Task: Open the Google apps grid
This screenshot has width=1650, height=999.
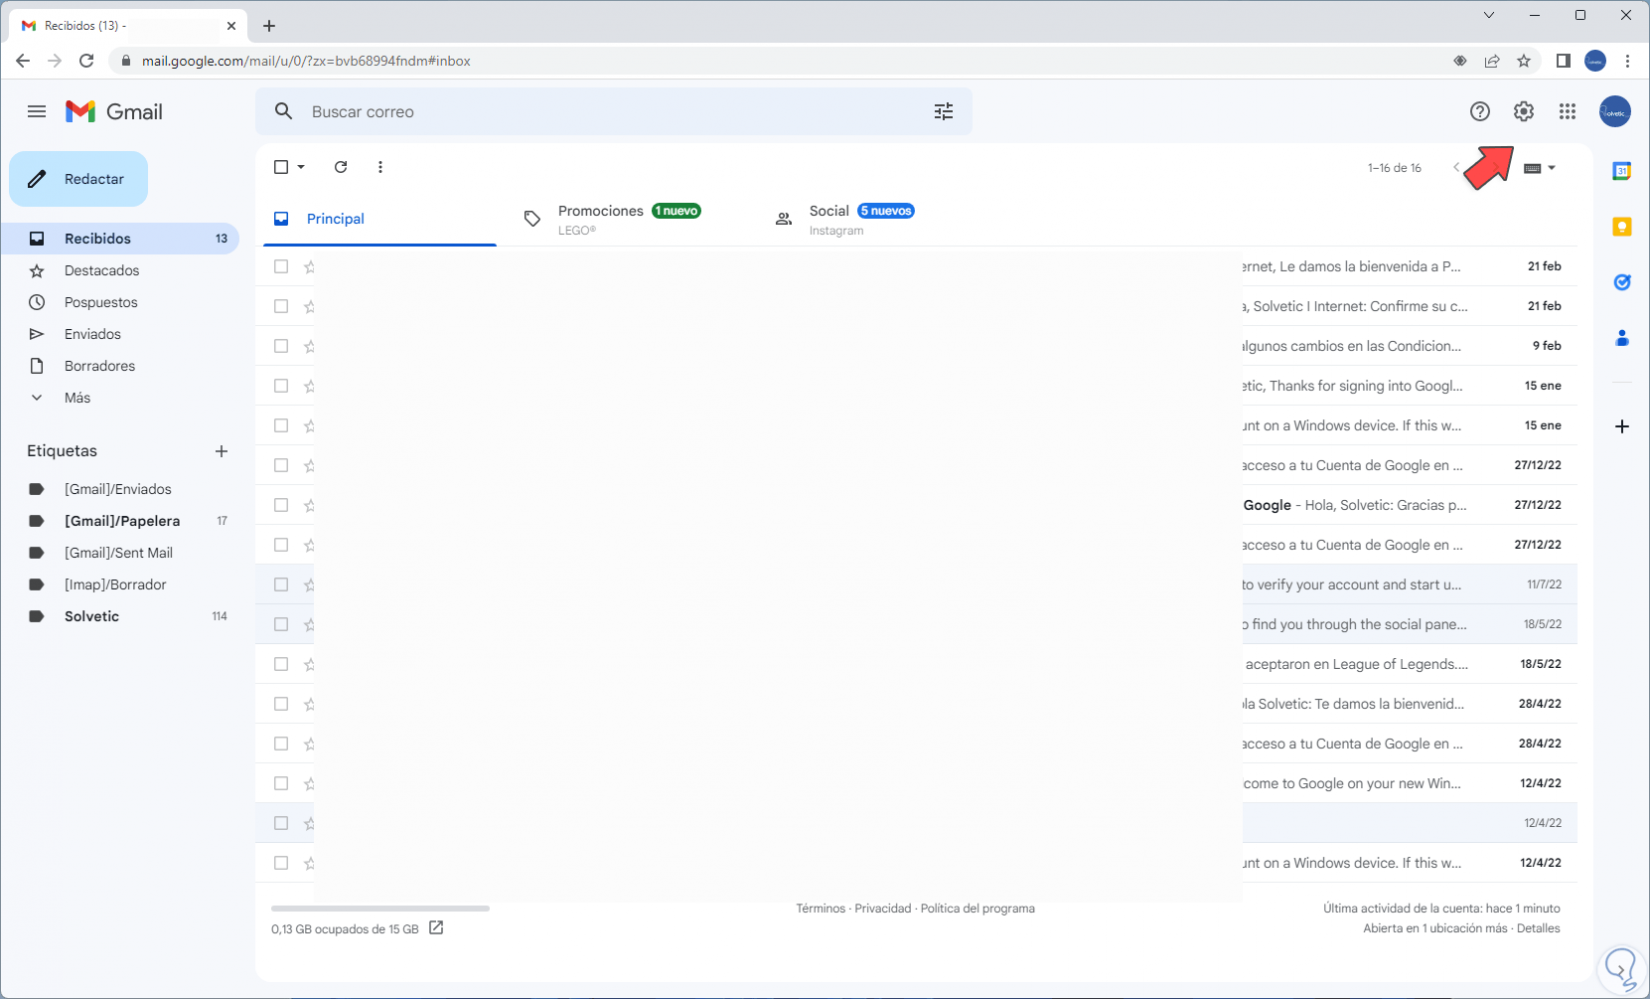Action: pyautogui.click(x=1567, y=112)
